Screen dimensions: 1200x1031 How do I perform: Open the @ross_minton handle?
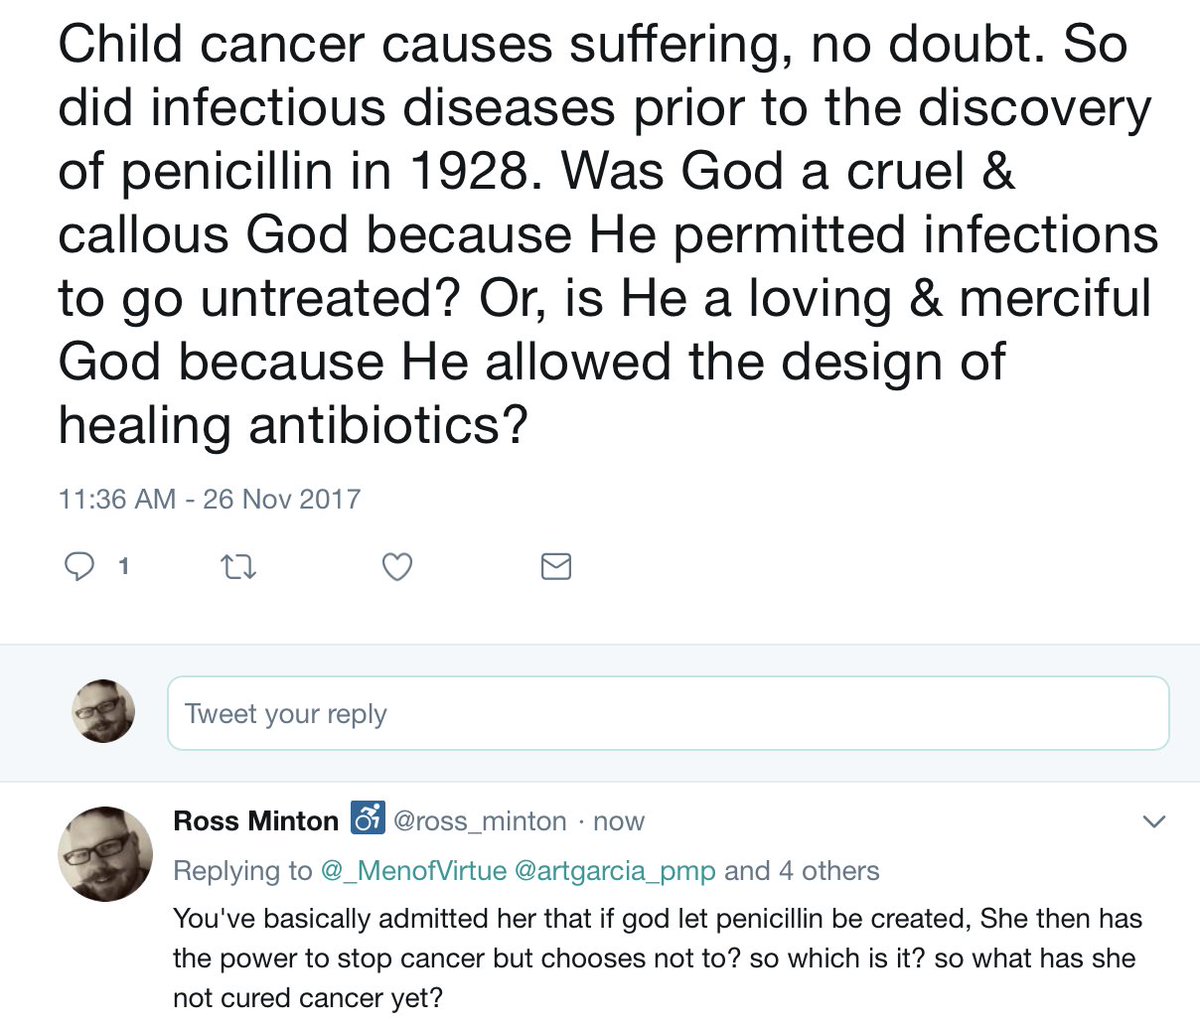(x=479, y=821)
